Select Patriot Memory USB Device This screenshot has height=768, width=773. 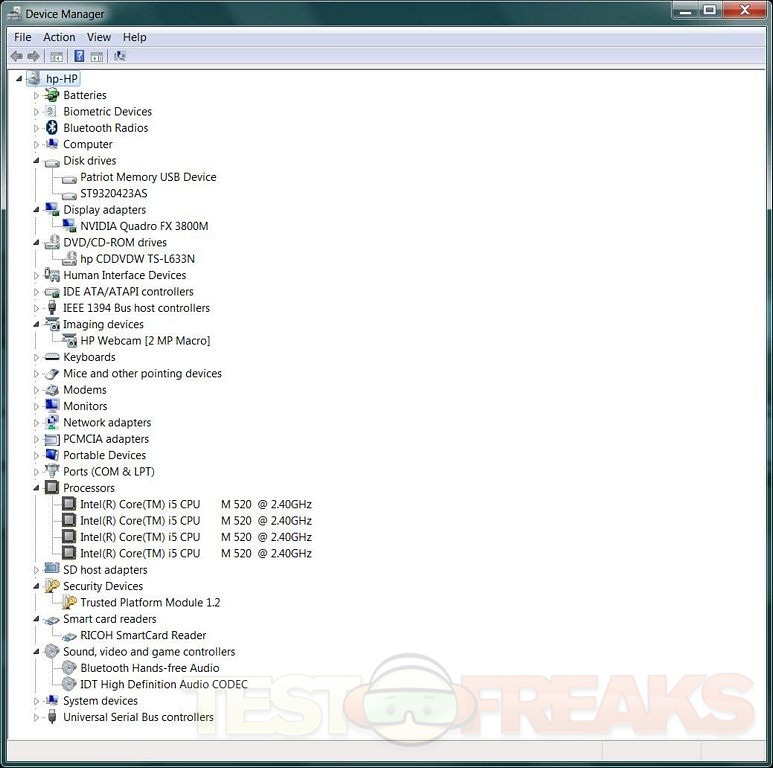point(148,177)
